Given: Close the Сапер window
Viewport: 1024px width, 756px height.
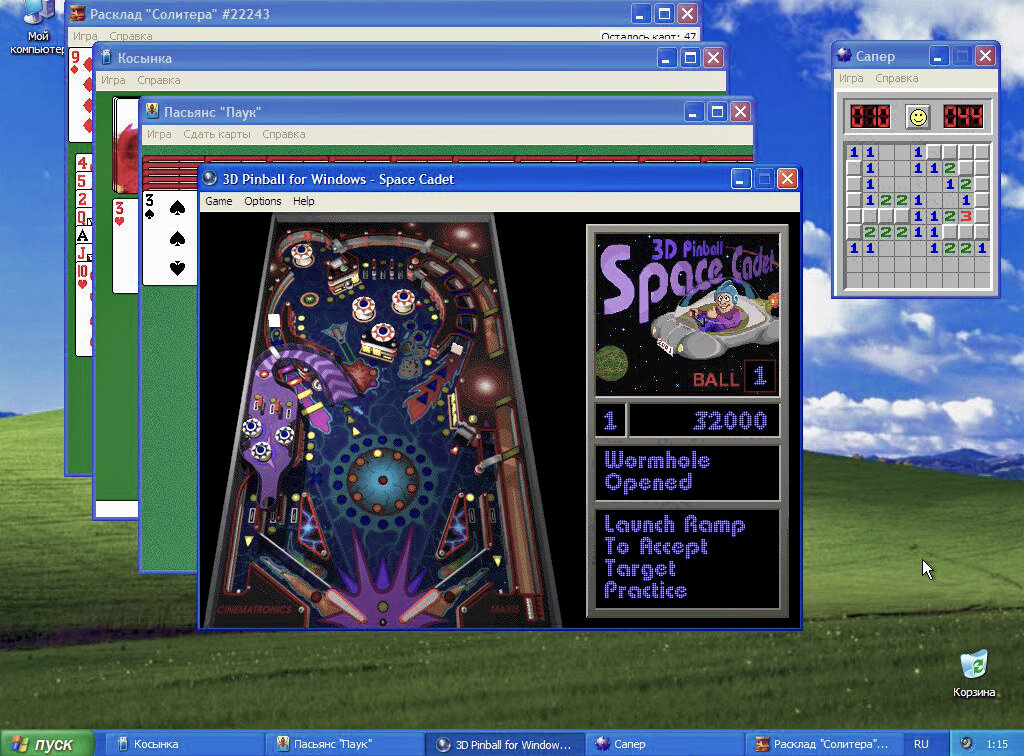Looking at the screenshot, I should [985, 55].
